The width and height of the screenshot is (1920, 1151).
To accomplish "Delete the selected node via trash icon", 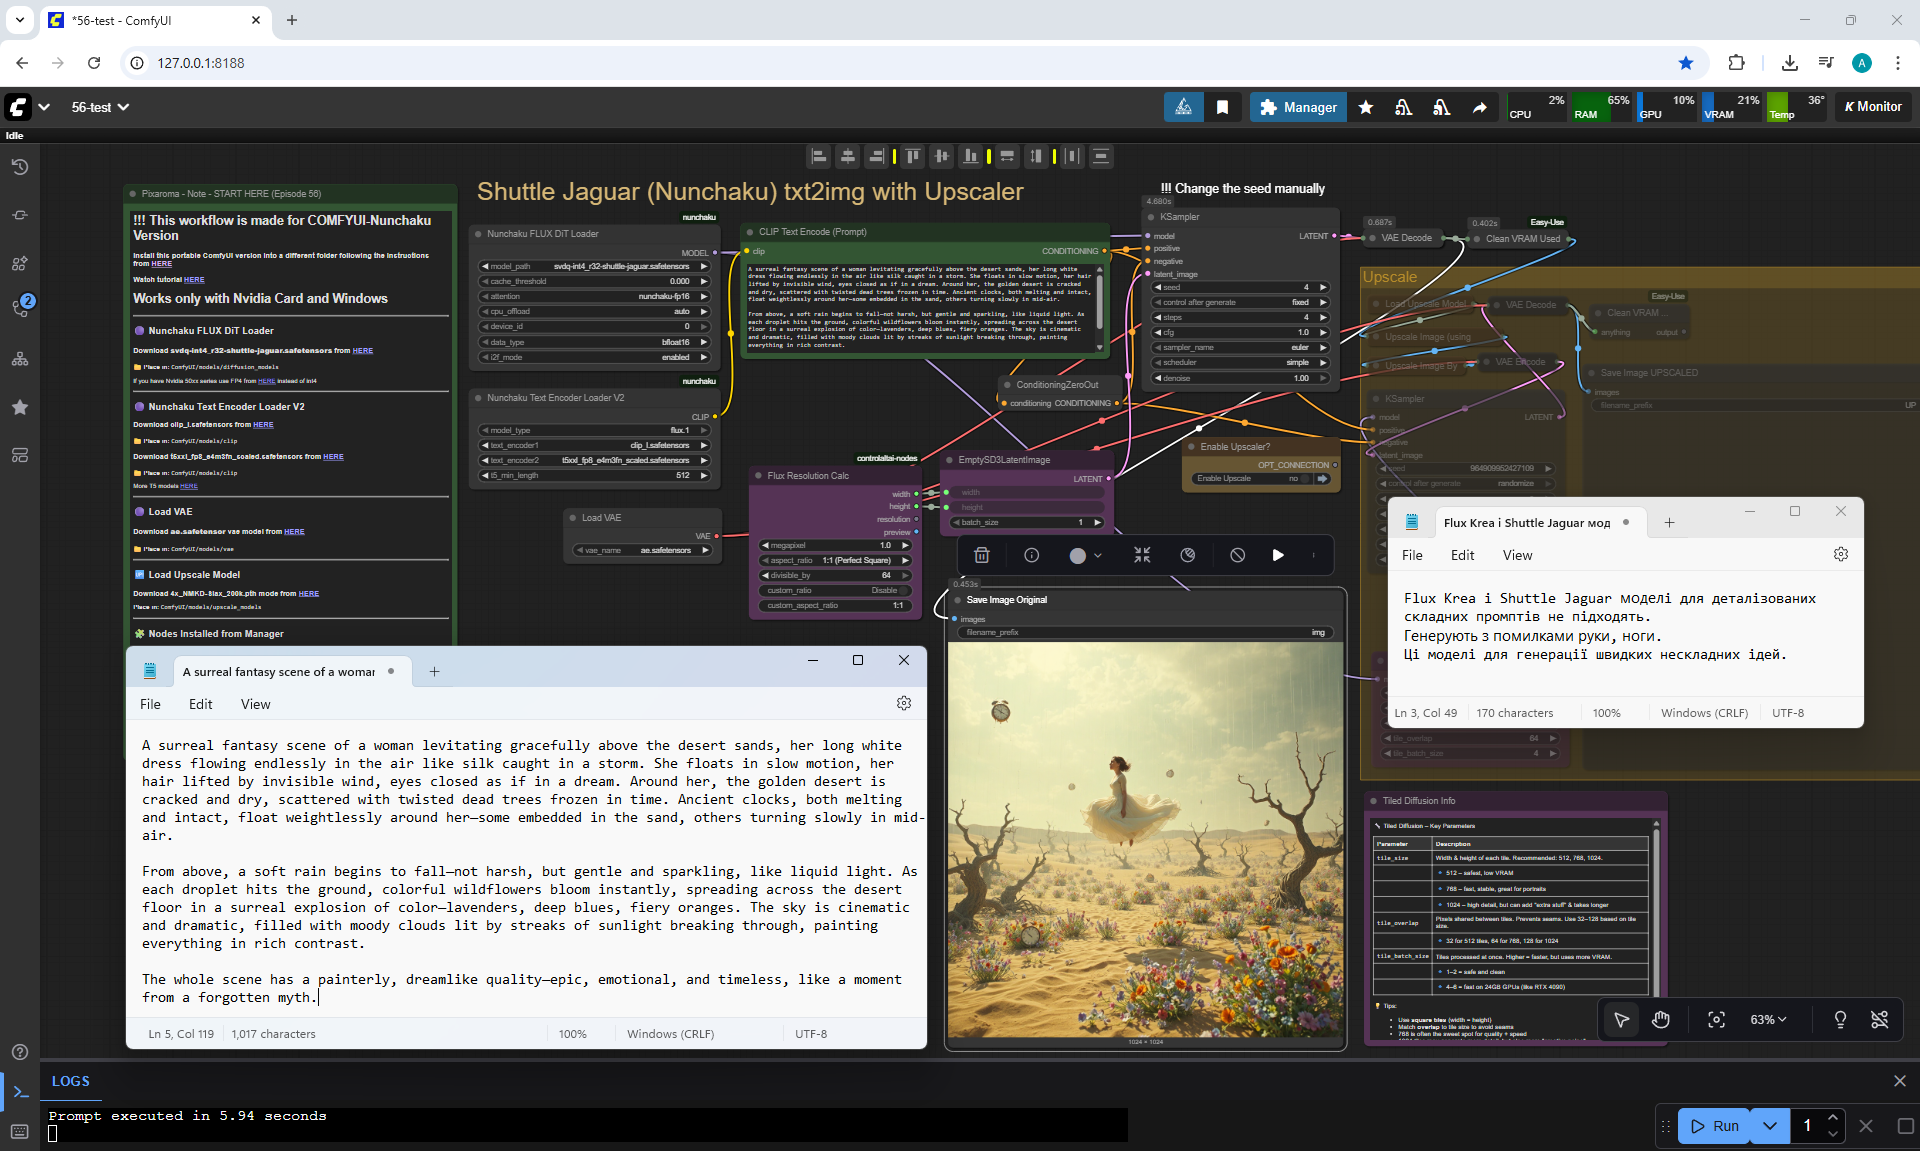I will tap(981, 556).
